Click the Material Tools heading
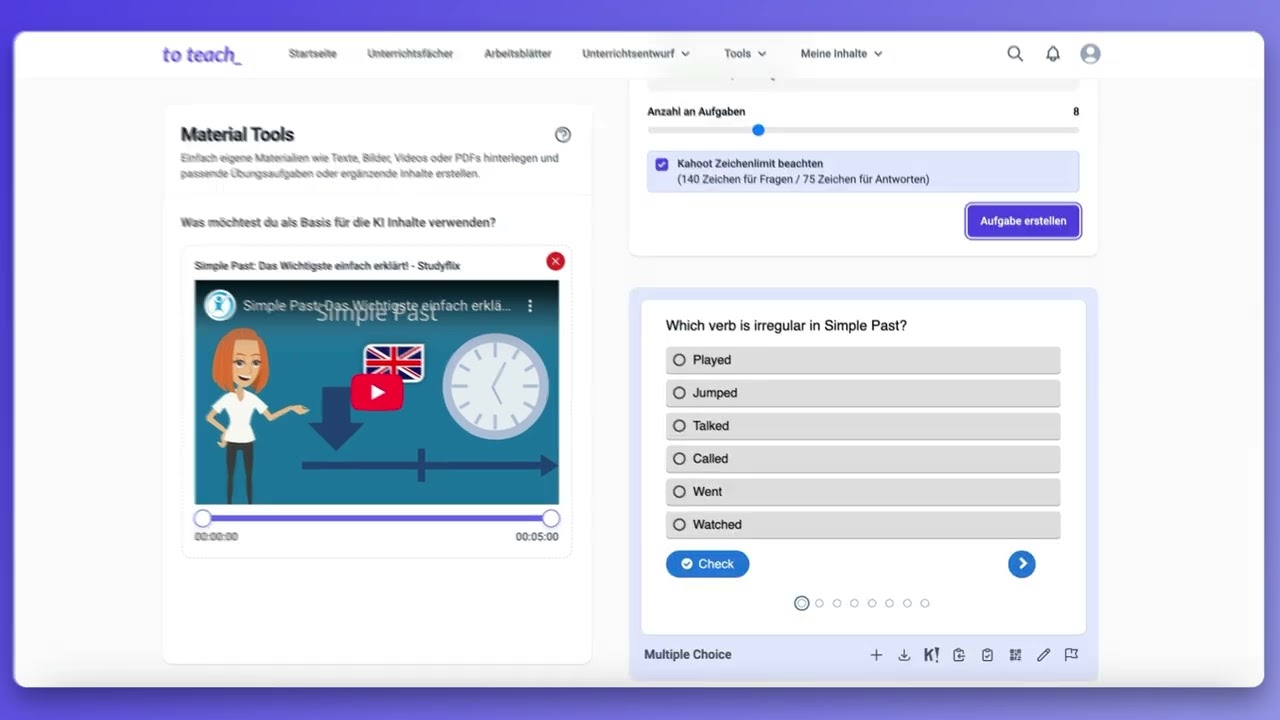Viewport: 1280px width, 720px height. pos(237,134)
